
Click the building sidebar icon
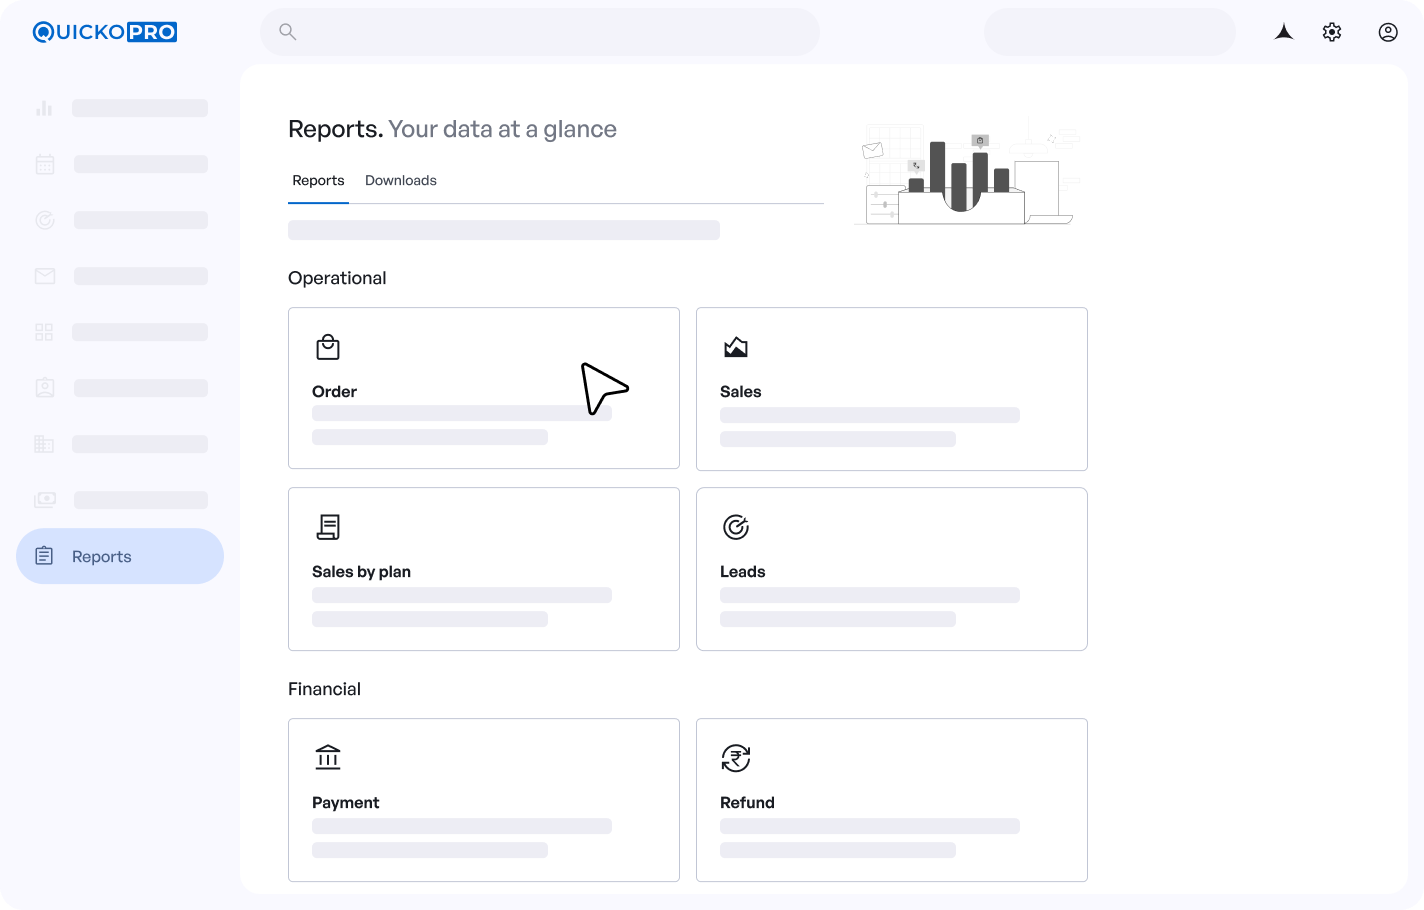point(44,444)
